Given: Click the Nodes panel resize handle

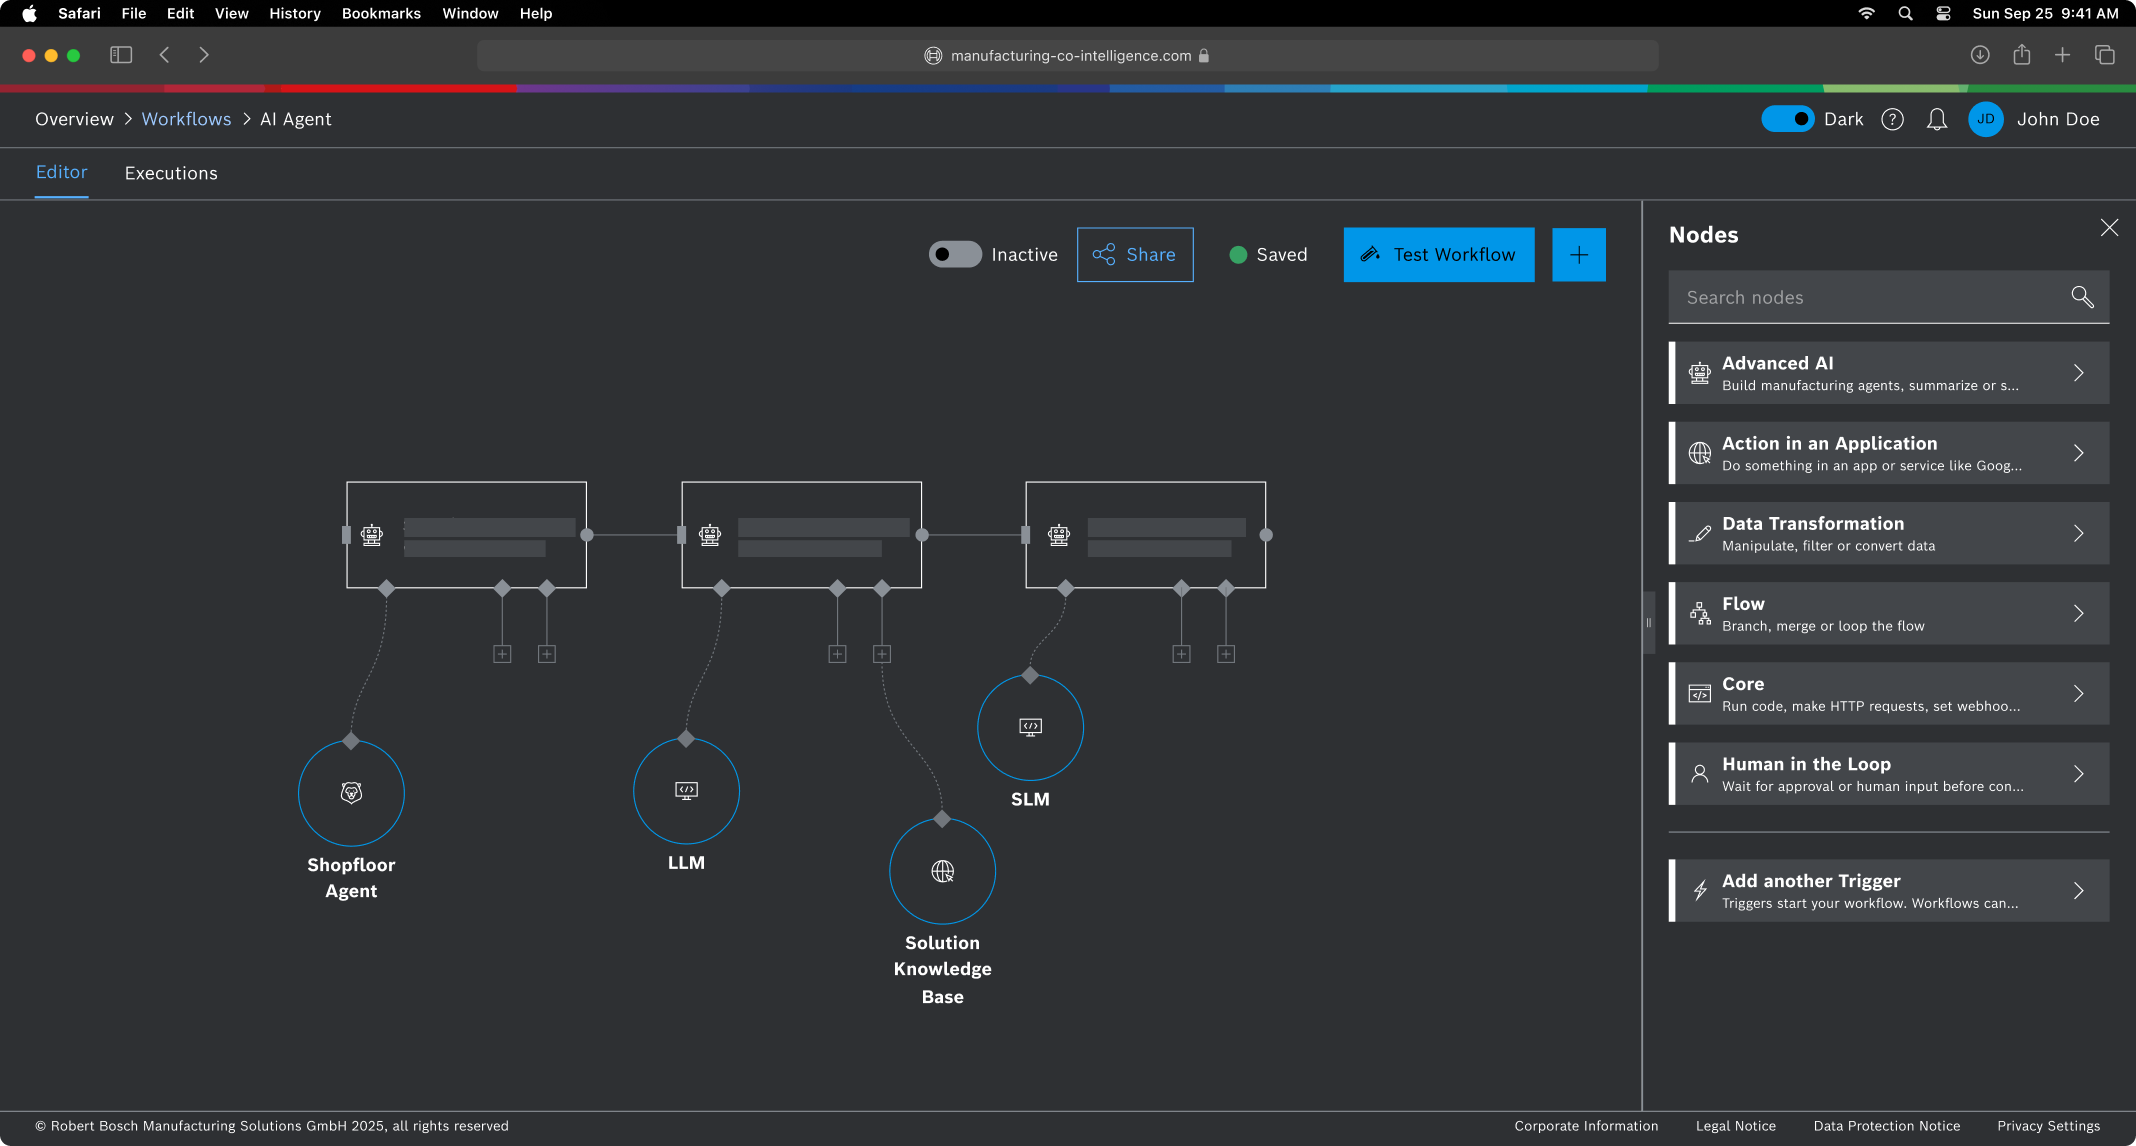Looking at the screenshot, I should point(1648,622).
